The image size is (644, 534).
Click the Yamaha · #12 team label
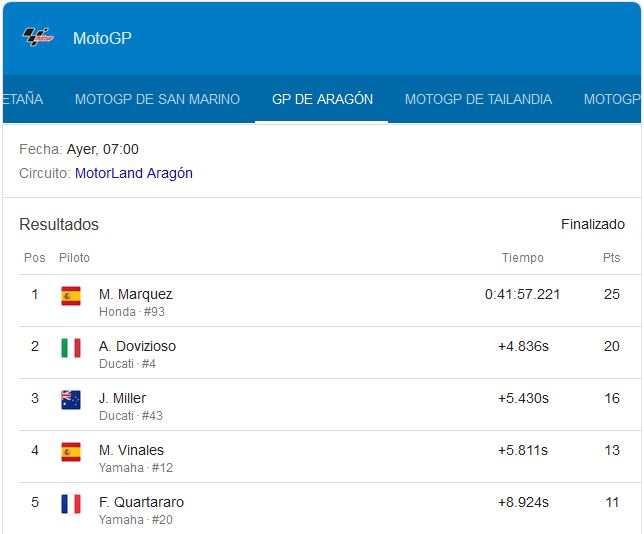136,467
